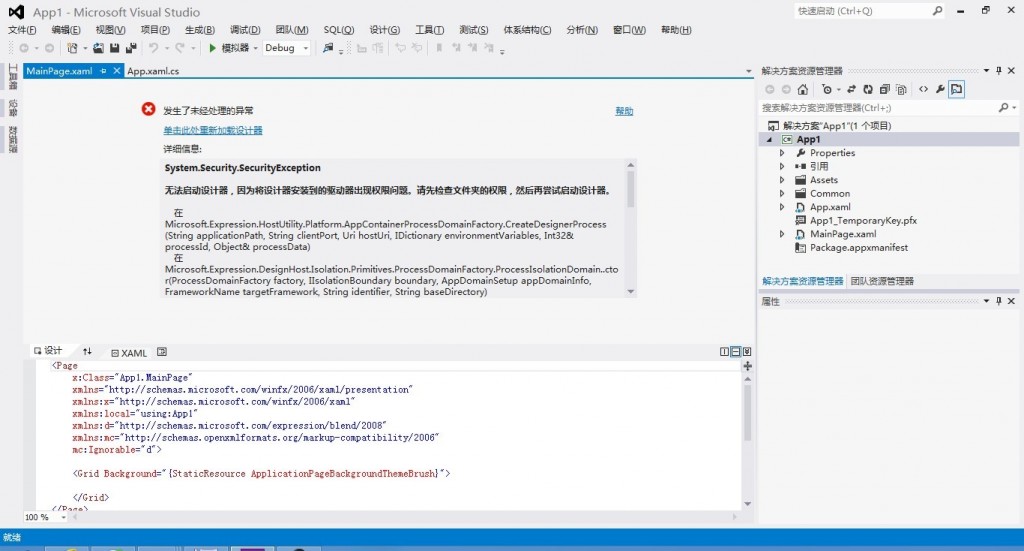This screenshot has height=551, width=1024.
Task: Click the Find in Files toolbar icon
Action: [x=328, y=48]
